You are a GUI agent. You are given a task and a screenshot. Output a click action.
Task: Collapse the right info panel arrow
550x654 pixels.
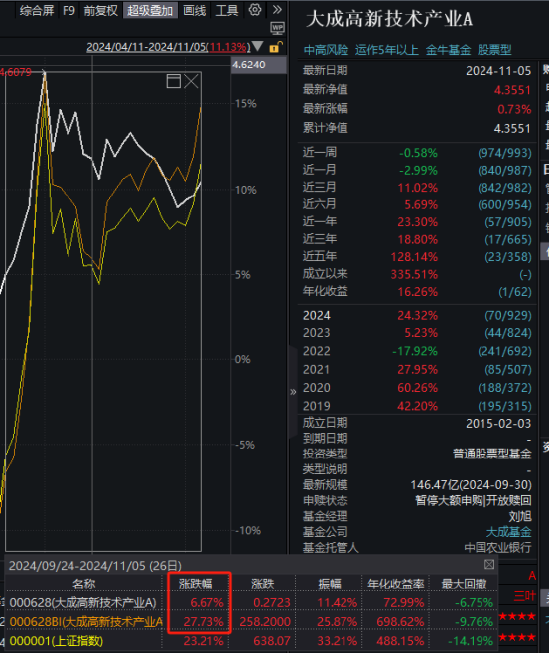293,392
